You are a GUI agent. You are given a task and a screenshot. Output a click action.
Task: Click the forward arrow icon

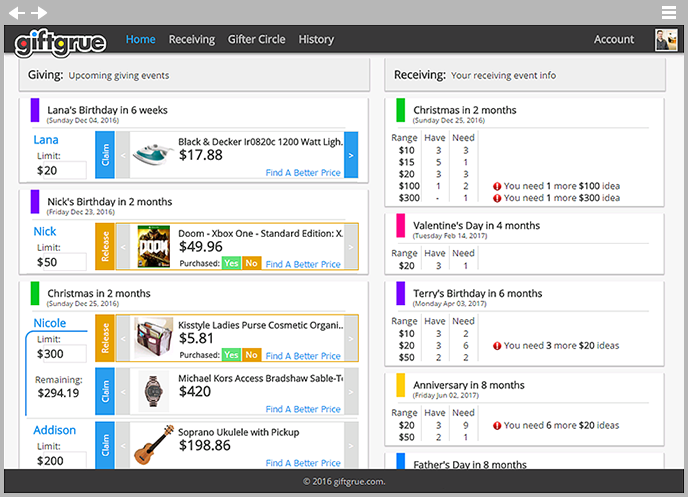39,13
